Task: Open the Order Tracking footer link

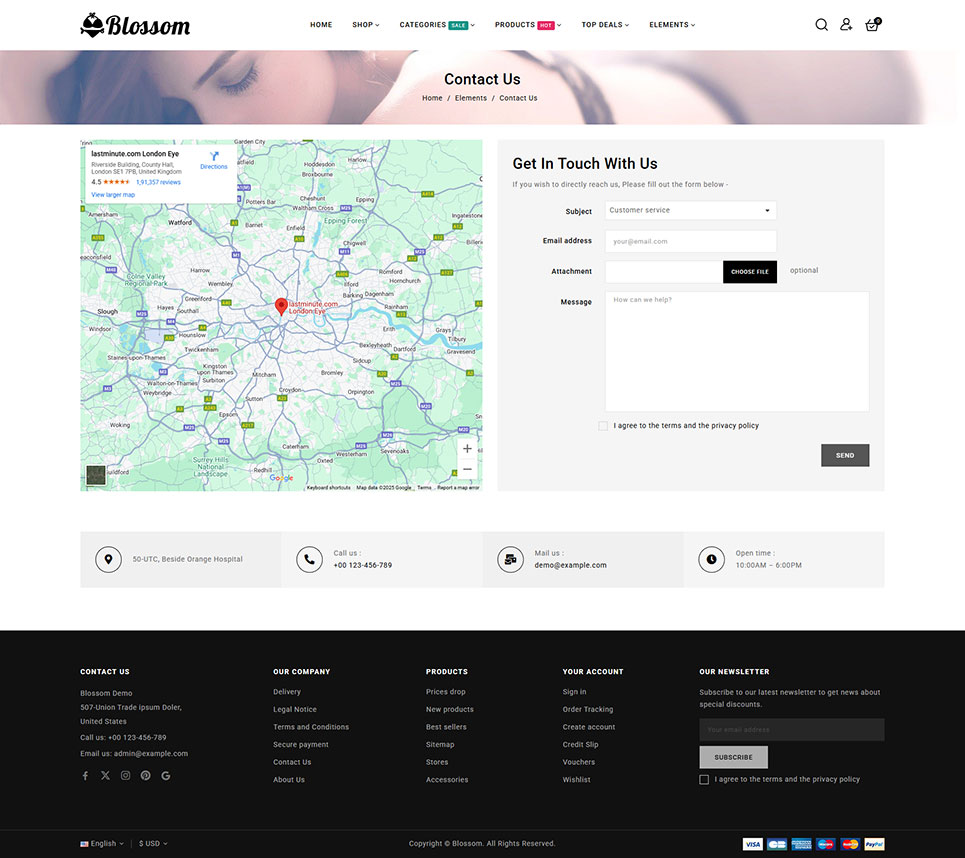Action: (x=587, y=709)
